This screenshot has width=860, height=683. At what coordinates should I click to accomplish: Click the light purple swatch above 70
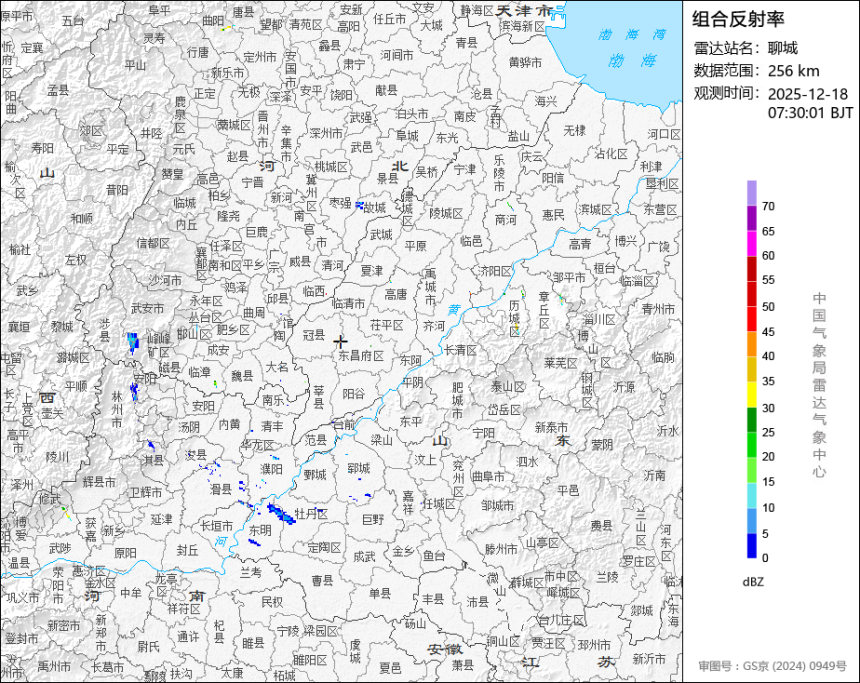[751, 193]
